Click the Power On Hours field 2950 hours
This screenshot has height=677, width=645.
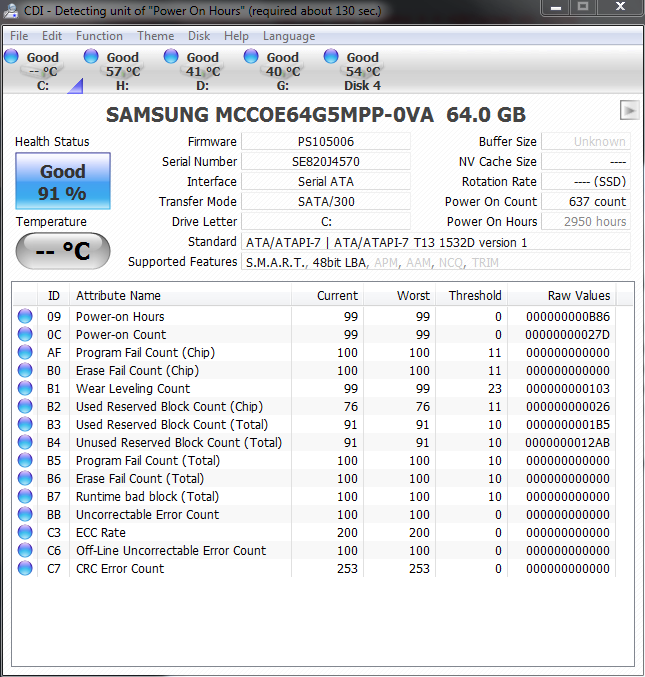(x=586, y=221)
